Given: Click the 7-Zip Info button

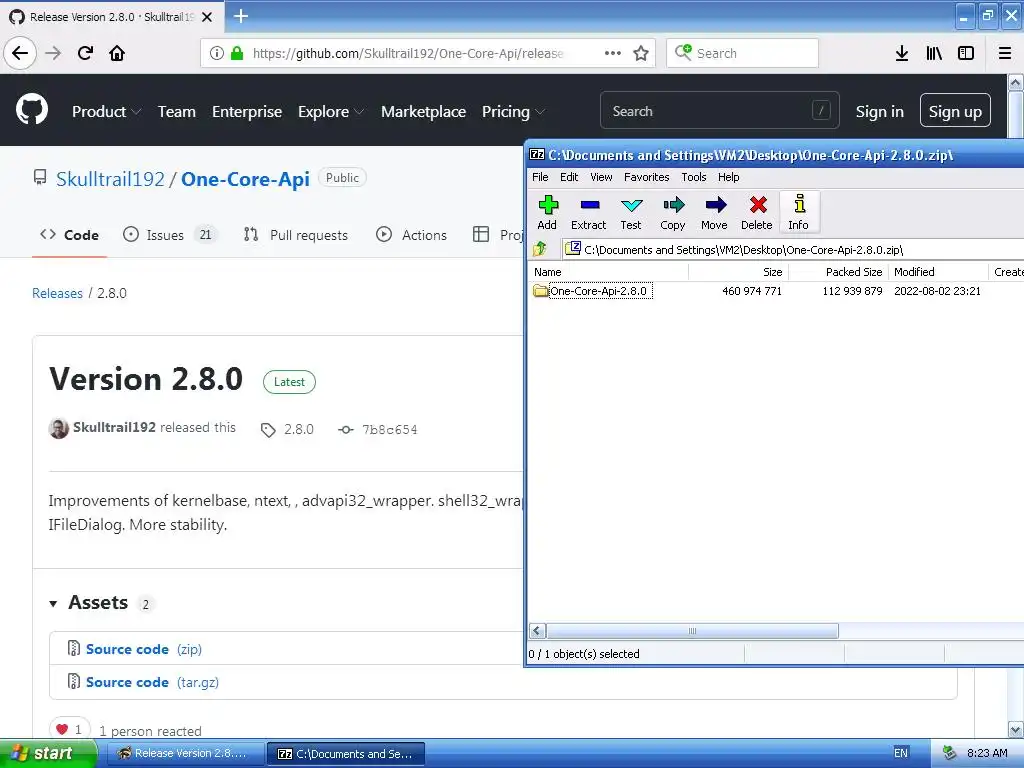Looking at the screenshot, I should pyautogui.click(x=799, y=213).
